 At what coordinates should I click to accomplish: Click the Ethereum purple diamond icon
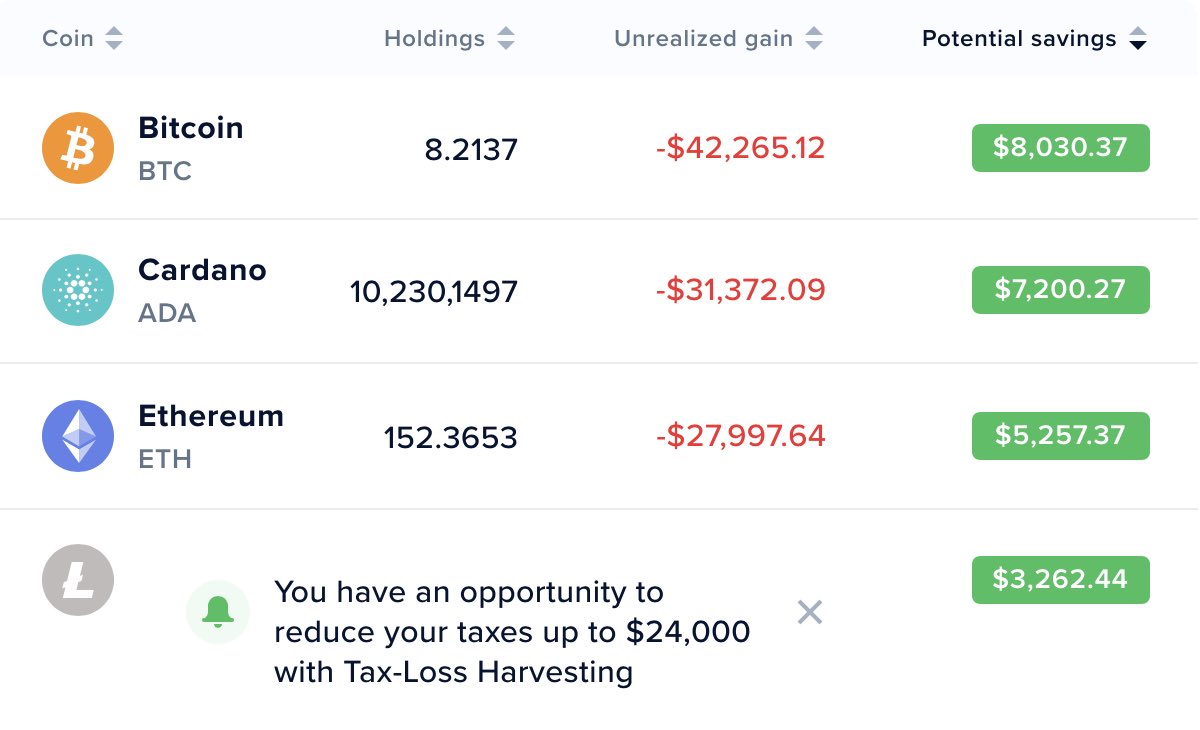78,436
